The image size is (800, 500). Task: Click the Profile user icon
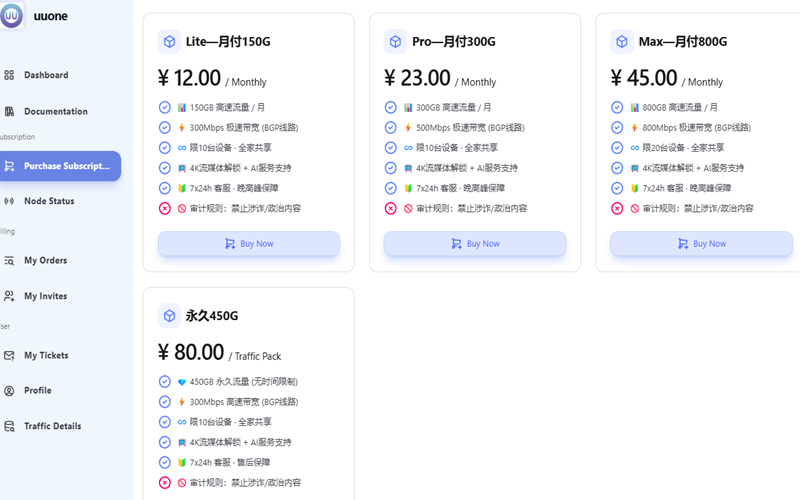[9, 391]
